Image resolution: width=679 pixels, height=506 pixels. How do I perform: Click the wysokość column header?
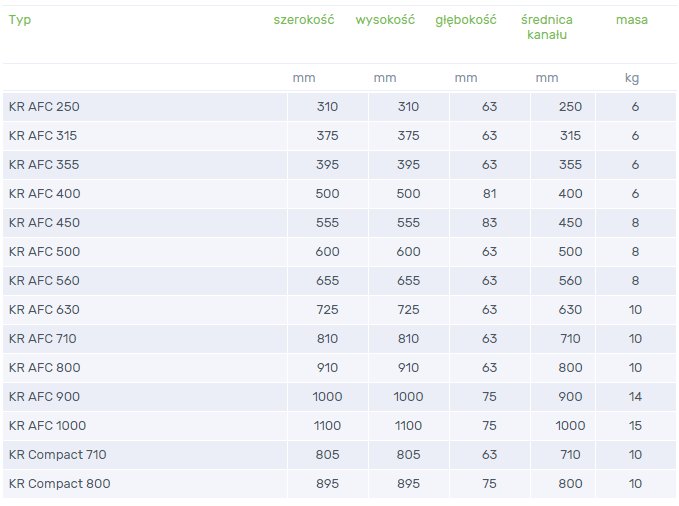(385, 20)
